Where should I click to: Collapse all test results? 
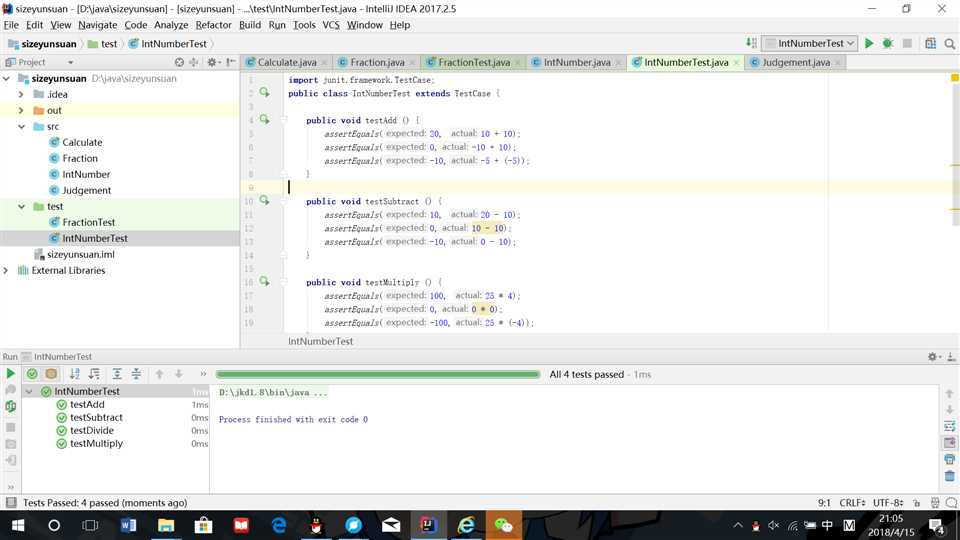(x=136, y=373)
